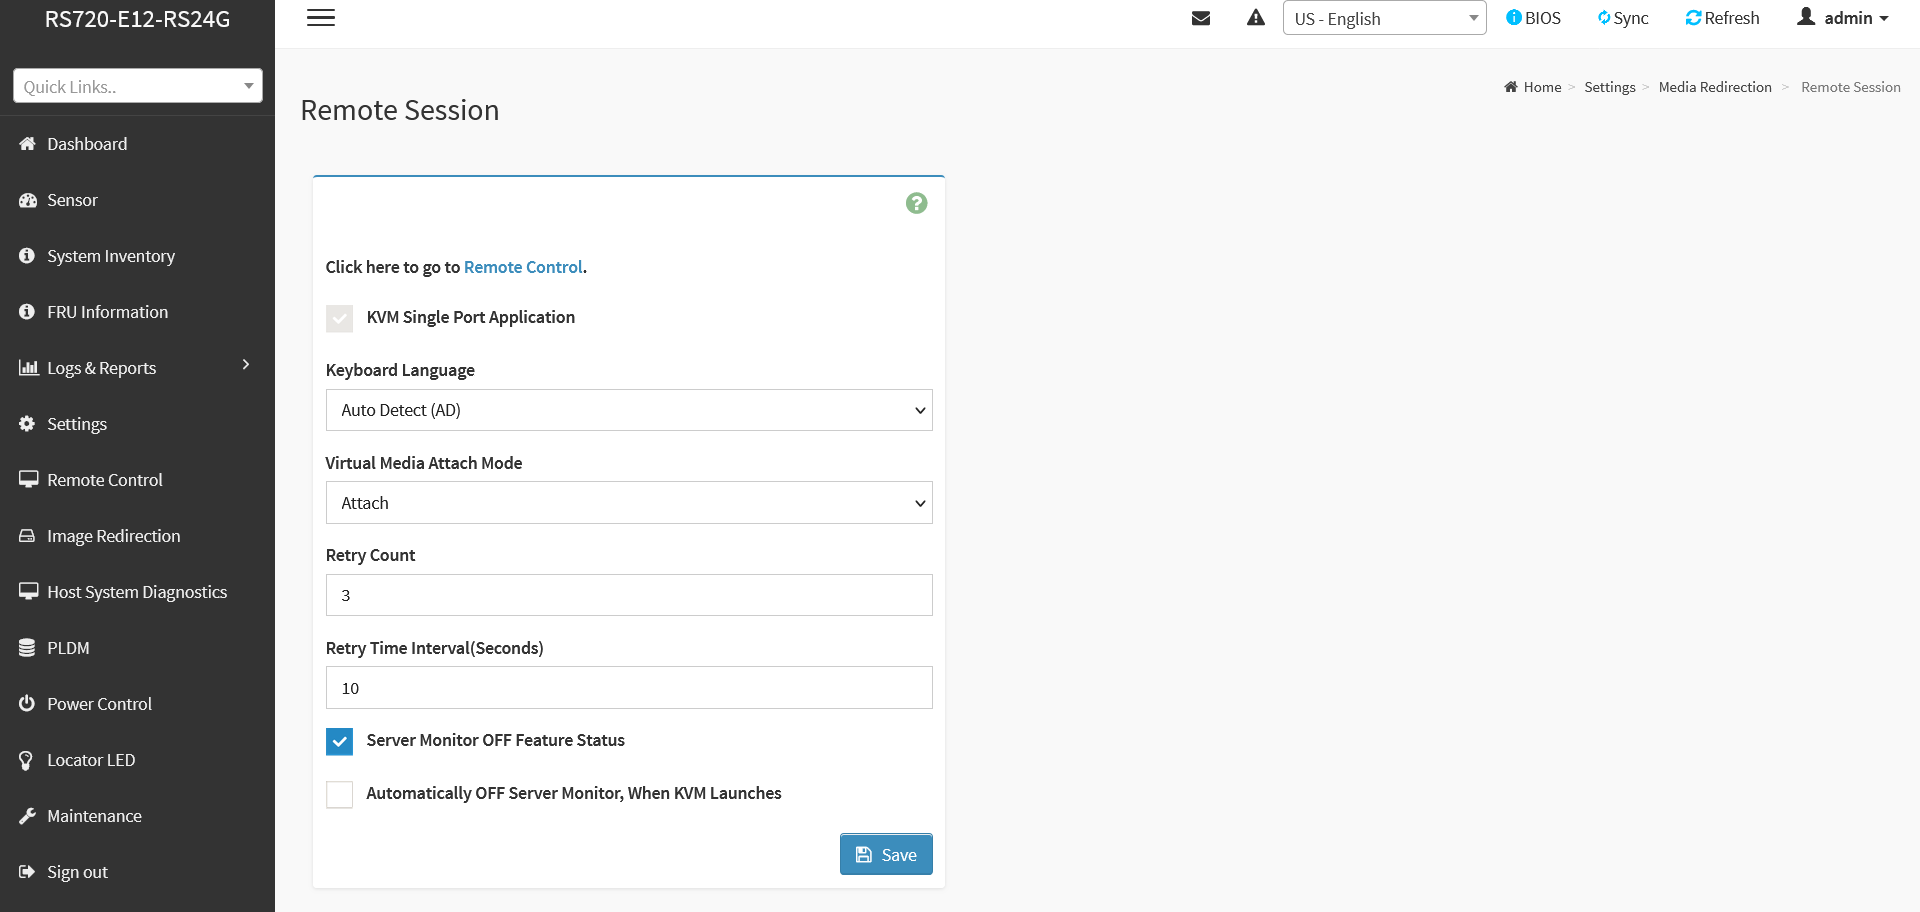Screen dimensions: 1920x912
Task: Click the System Inventory info icon
Action: (x=27, y=256)
